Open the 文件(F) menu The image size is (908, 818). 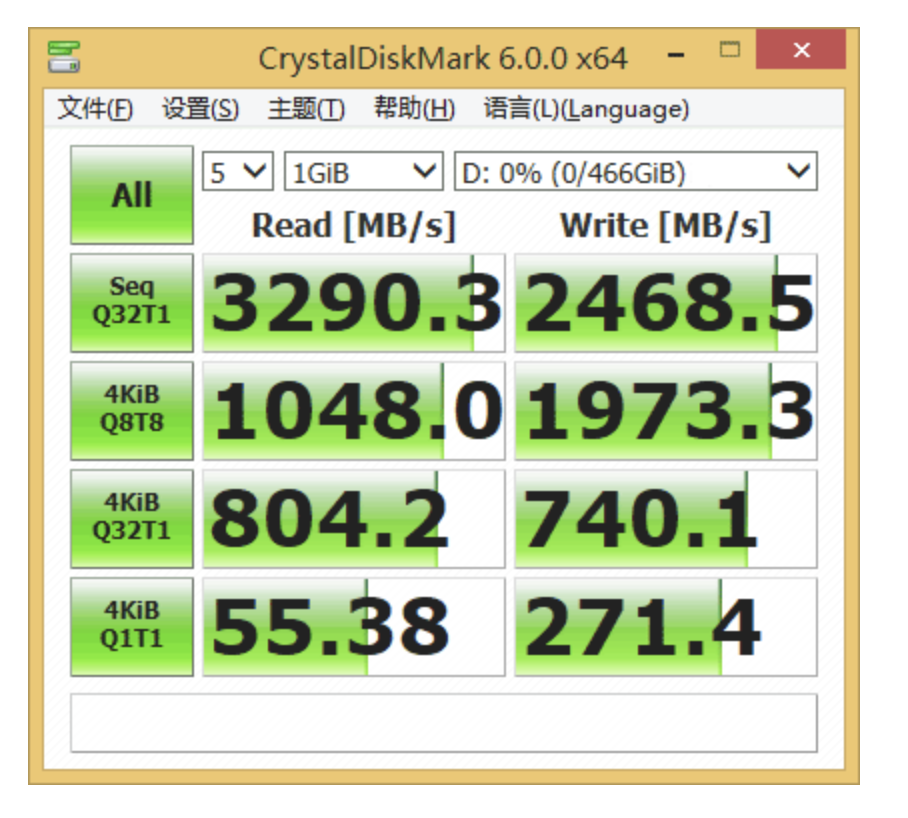pyautogui.click(x=95, y=109)
